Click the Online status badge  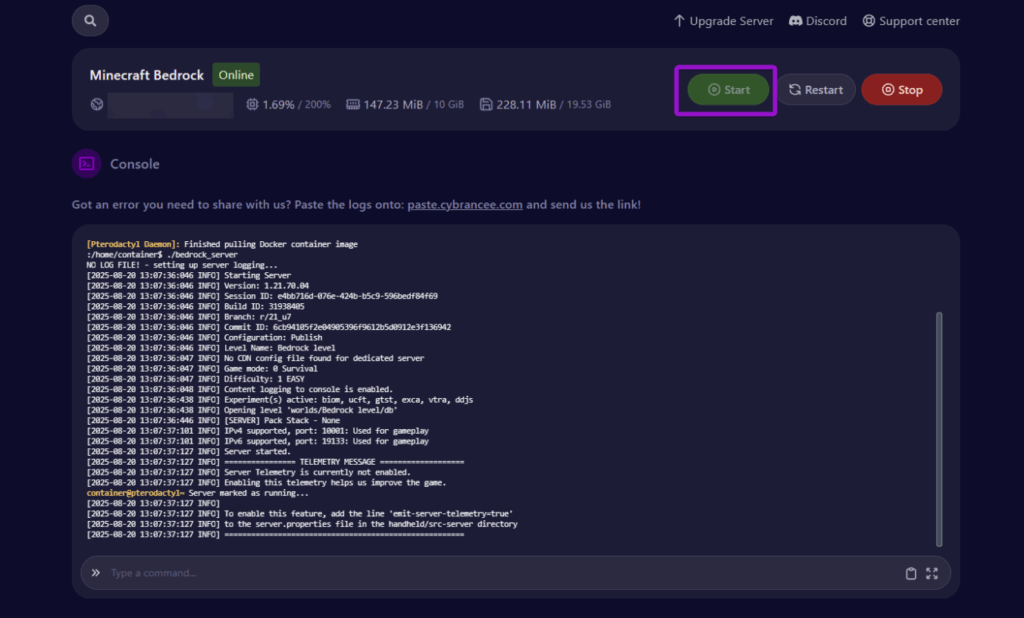tap(236, 74)
